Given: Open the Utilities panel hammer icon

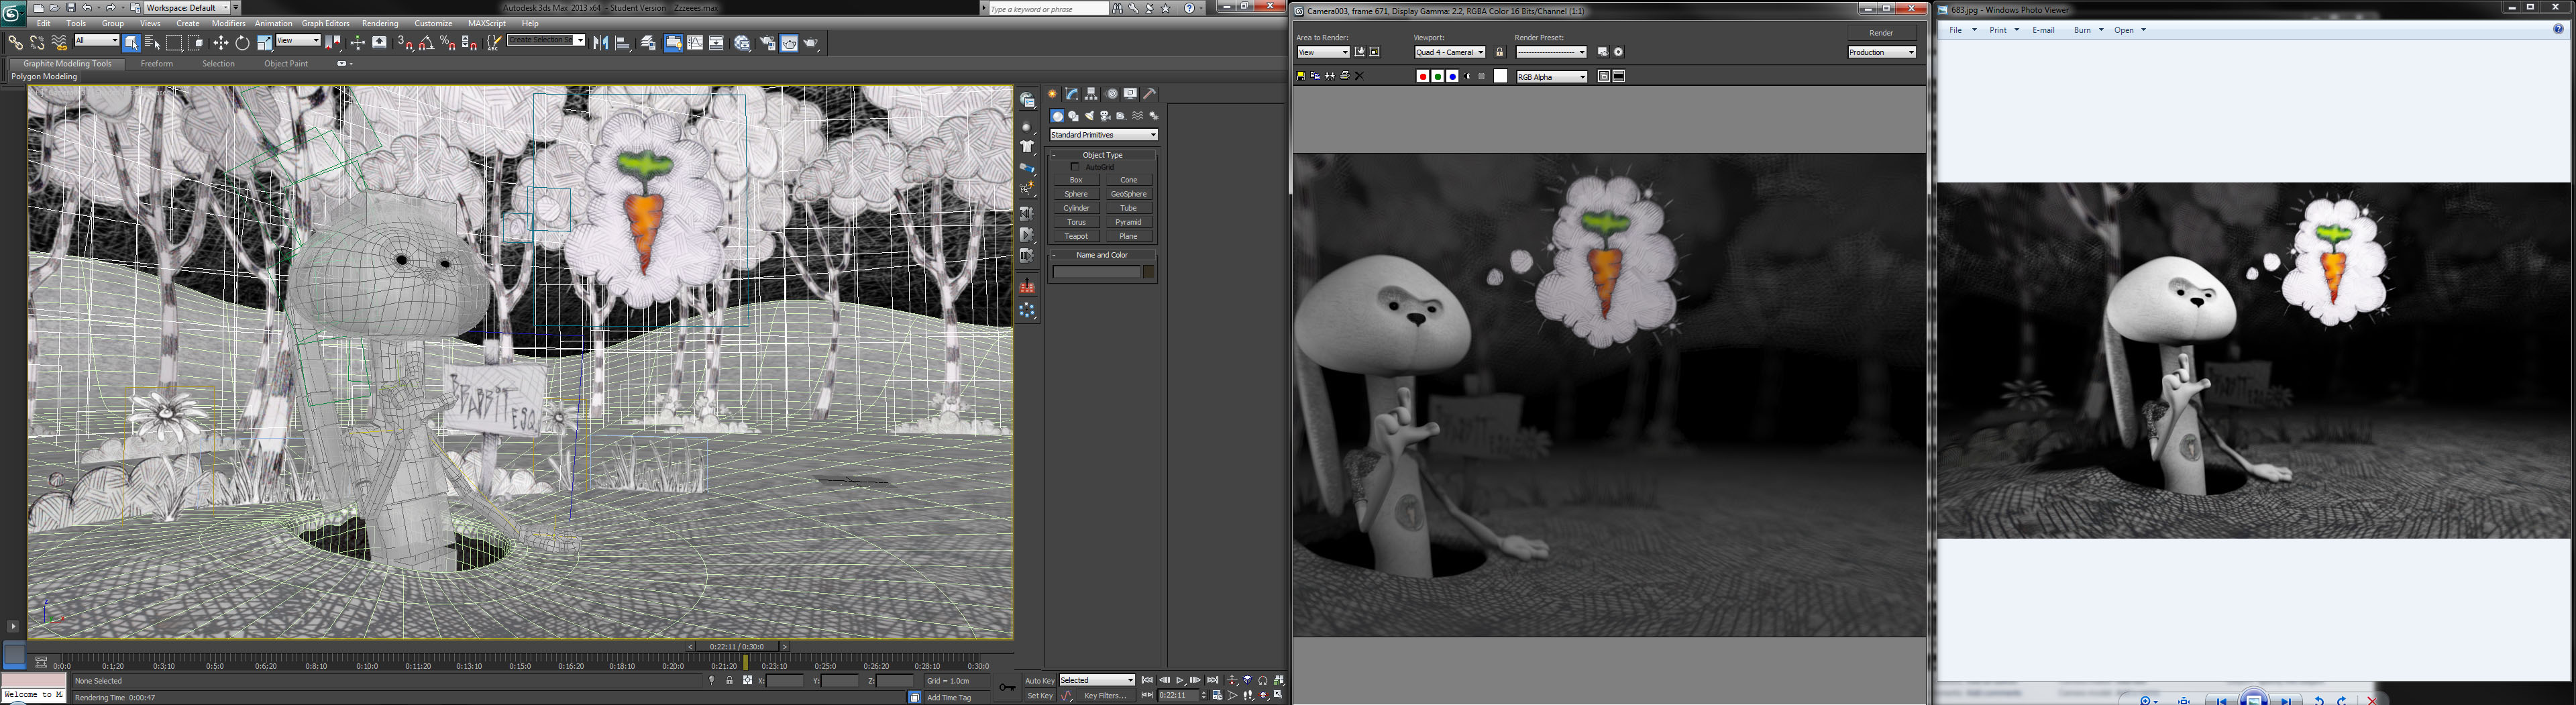Looking at the screenshot, I should pos(1150,94).
